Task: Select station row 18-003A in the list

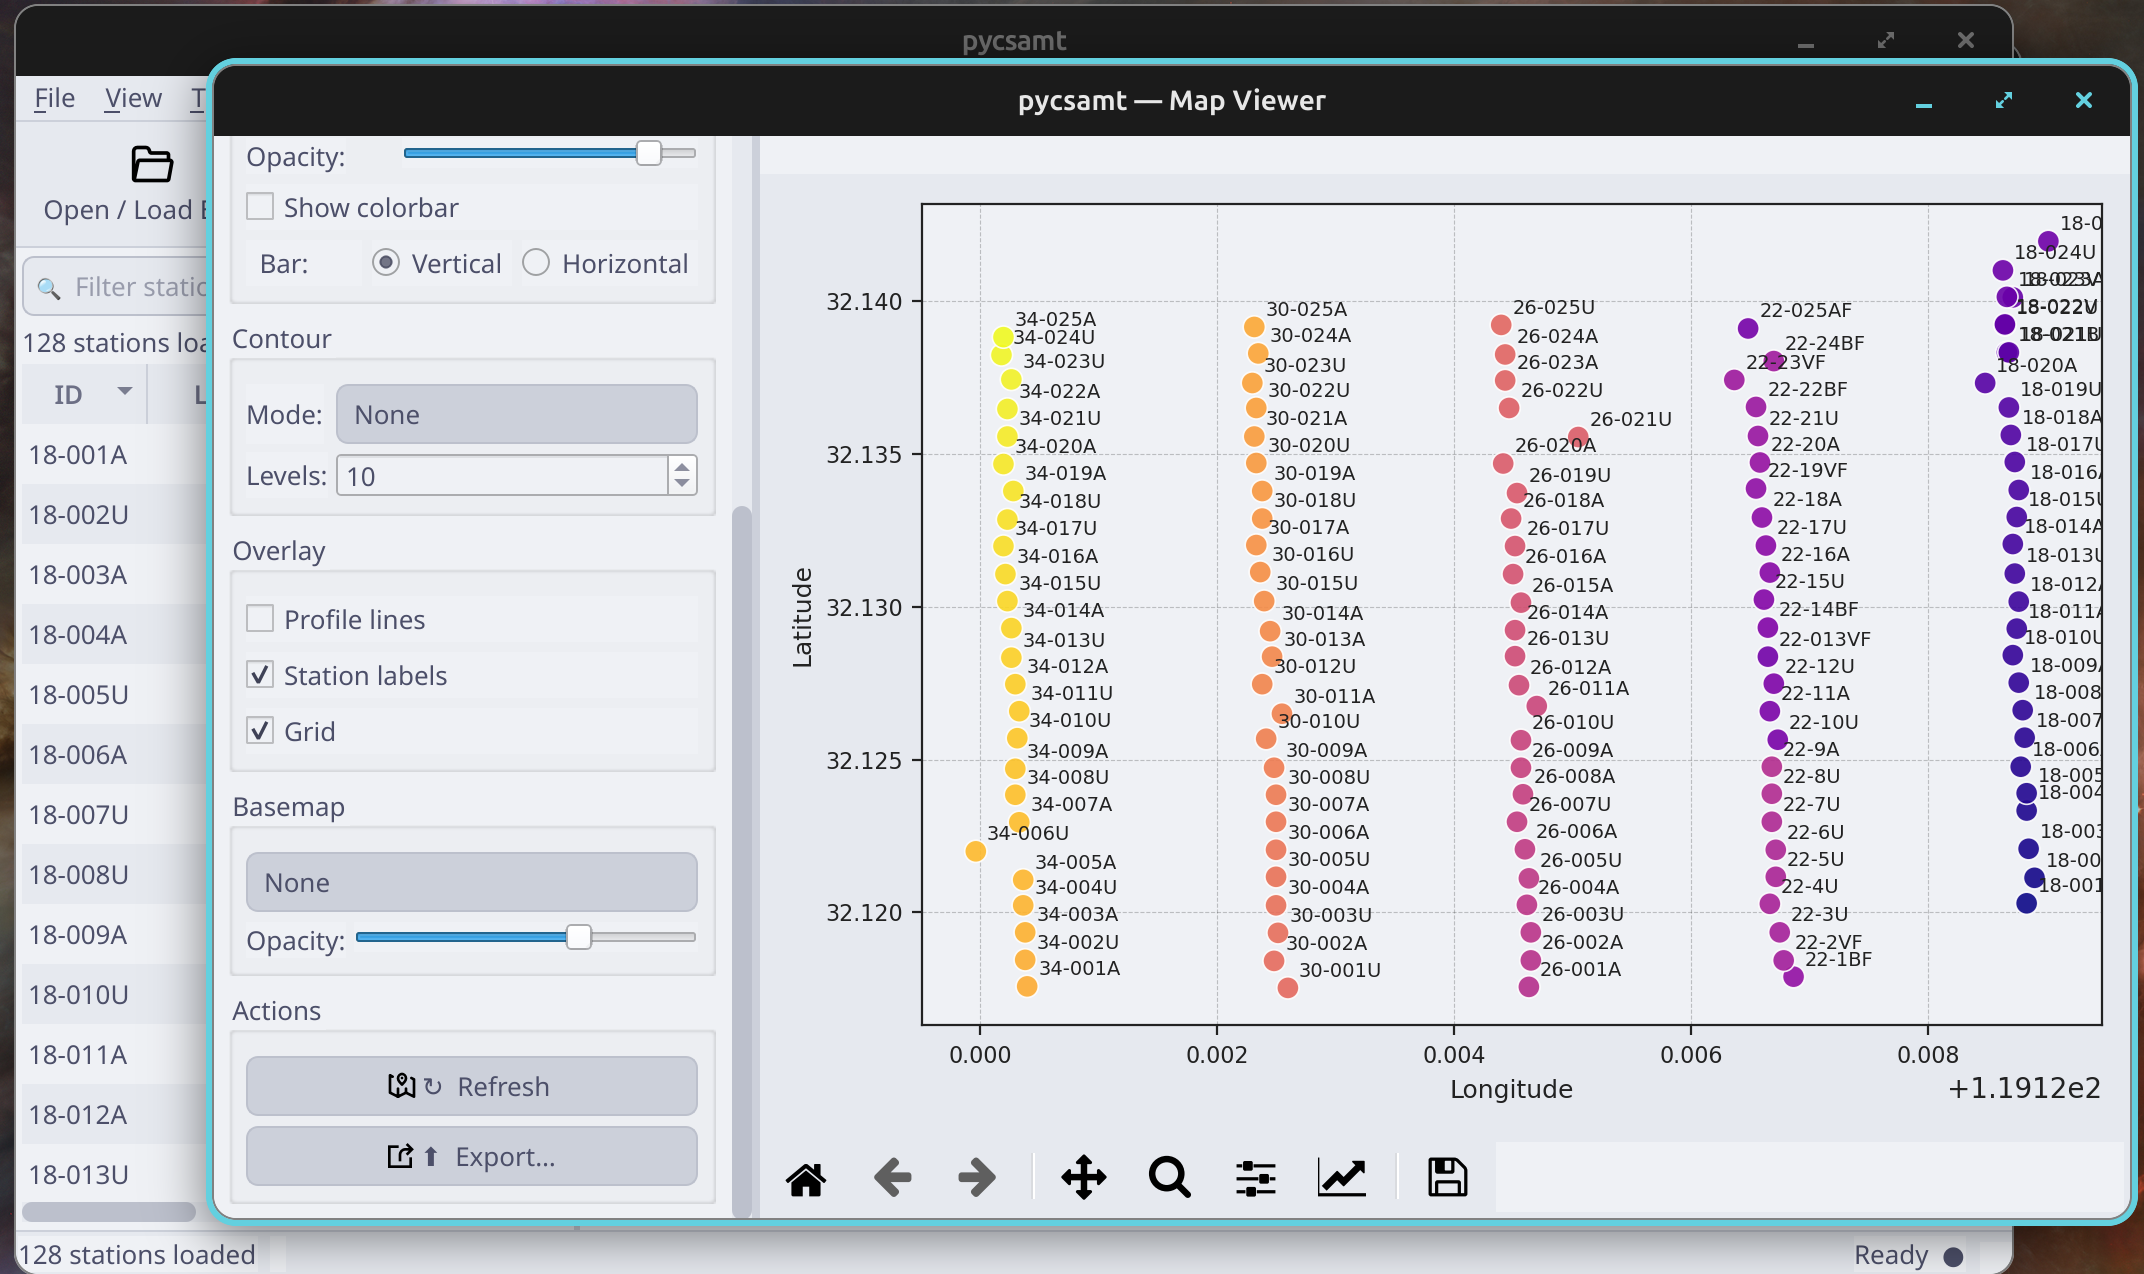Action: pyautogui.click(x=114, y=575)
